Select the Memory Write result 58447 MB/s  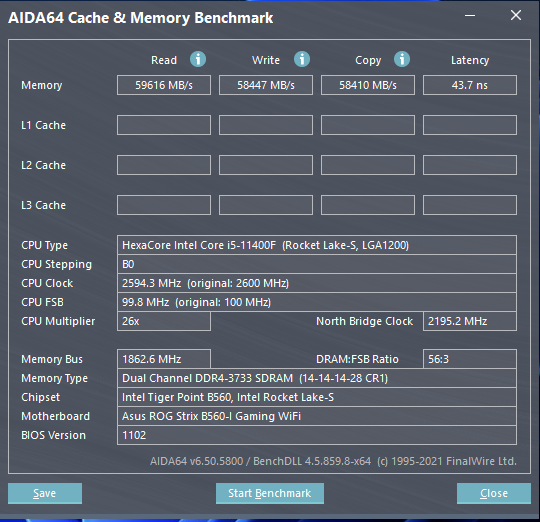point(266,85)
